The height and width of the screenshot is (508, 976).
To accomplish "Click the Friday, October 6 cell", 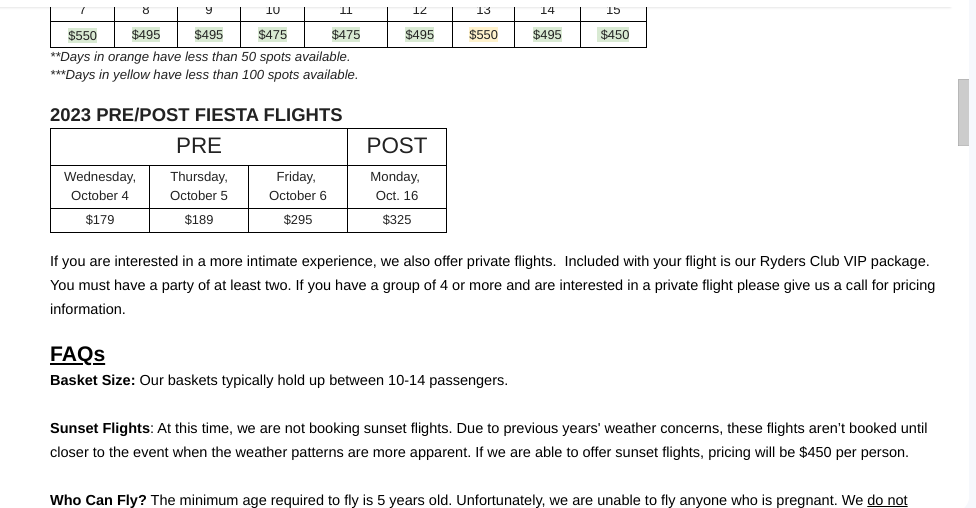I will tap(297, 186).
